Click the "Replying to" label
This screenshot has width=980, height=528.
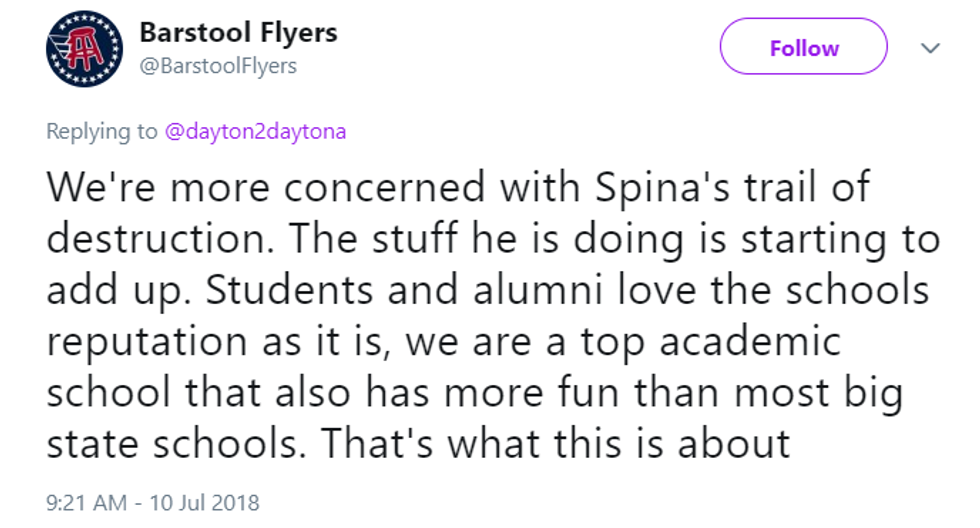[x=102, y=132]
